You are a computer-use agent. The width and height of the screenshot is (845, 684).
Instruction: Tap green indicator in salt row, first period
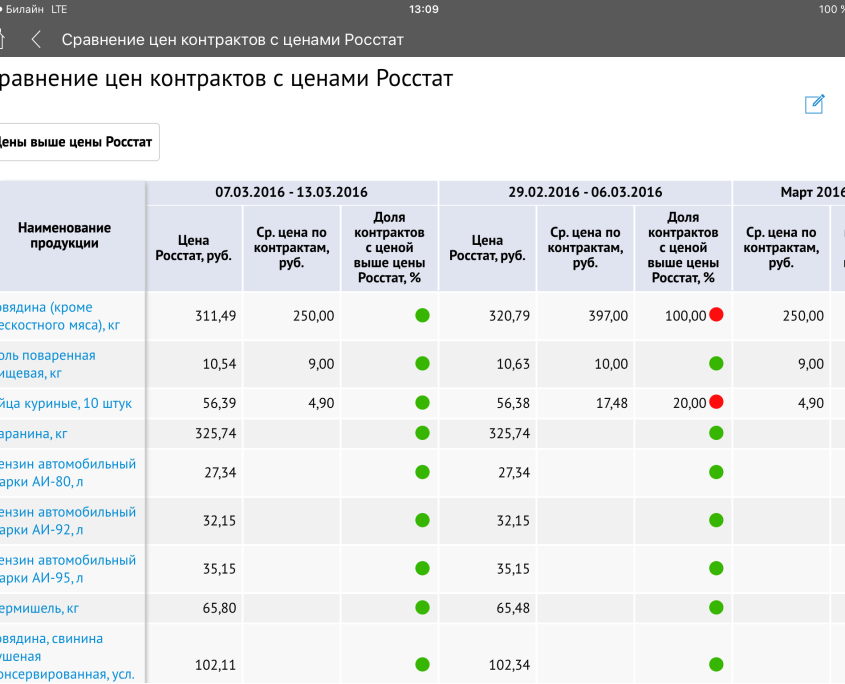(x=422, y=364)
